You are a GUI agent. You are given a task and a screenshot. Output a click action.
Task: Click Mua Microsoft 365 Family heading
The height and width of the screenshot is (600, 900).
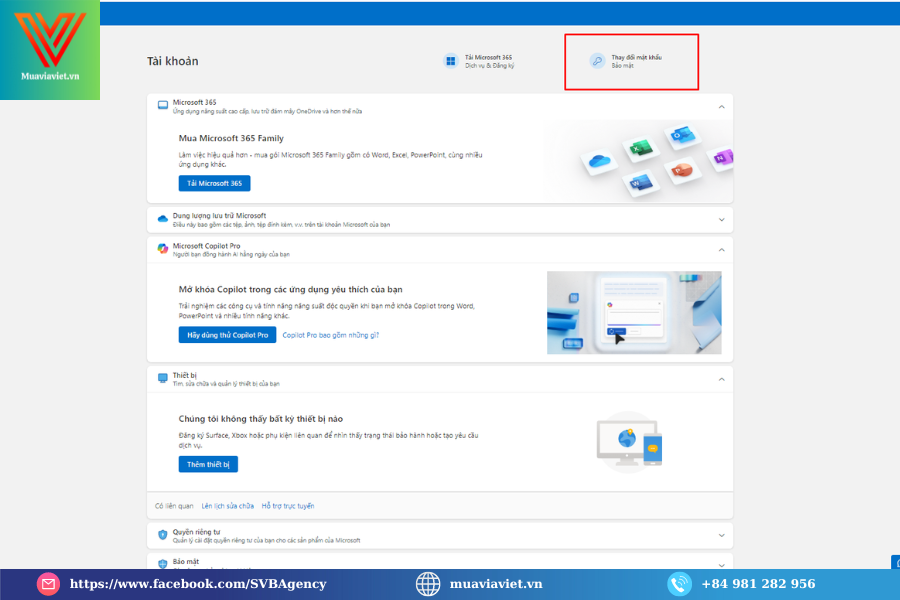click(x=231, y=138)
